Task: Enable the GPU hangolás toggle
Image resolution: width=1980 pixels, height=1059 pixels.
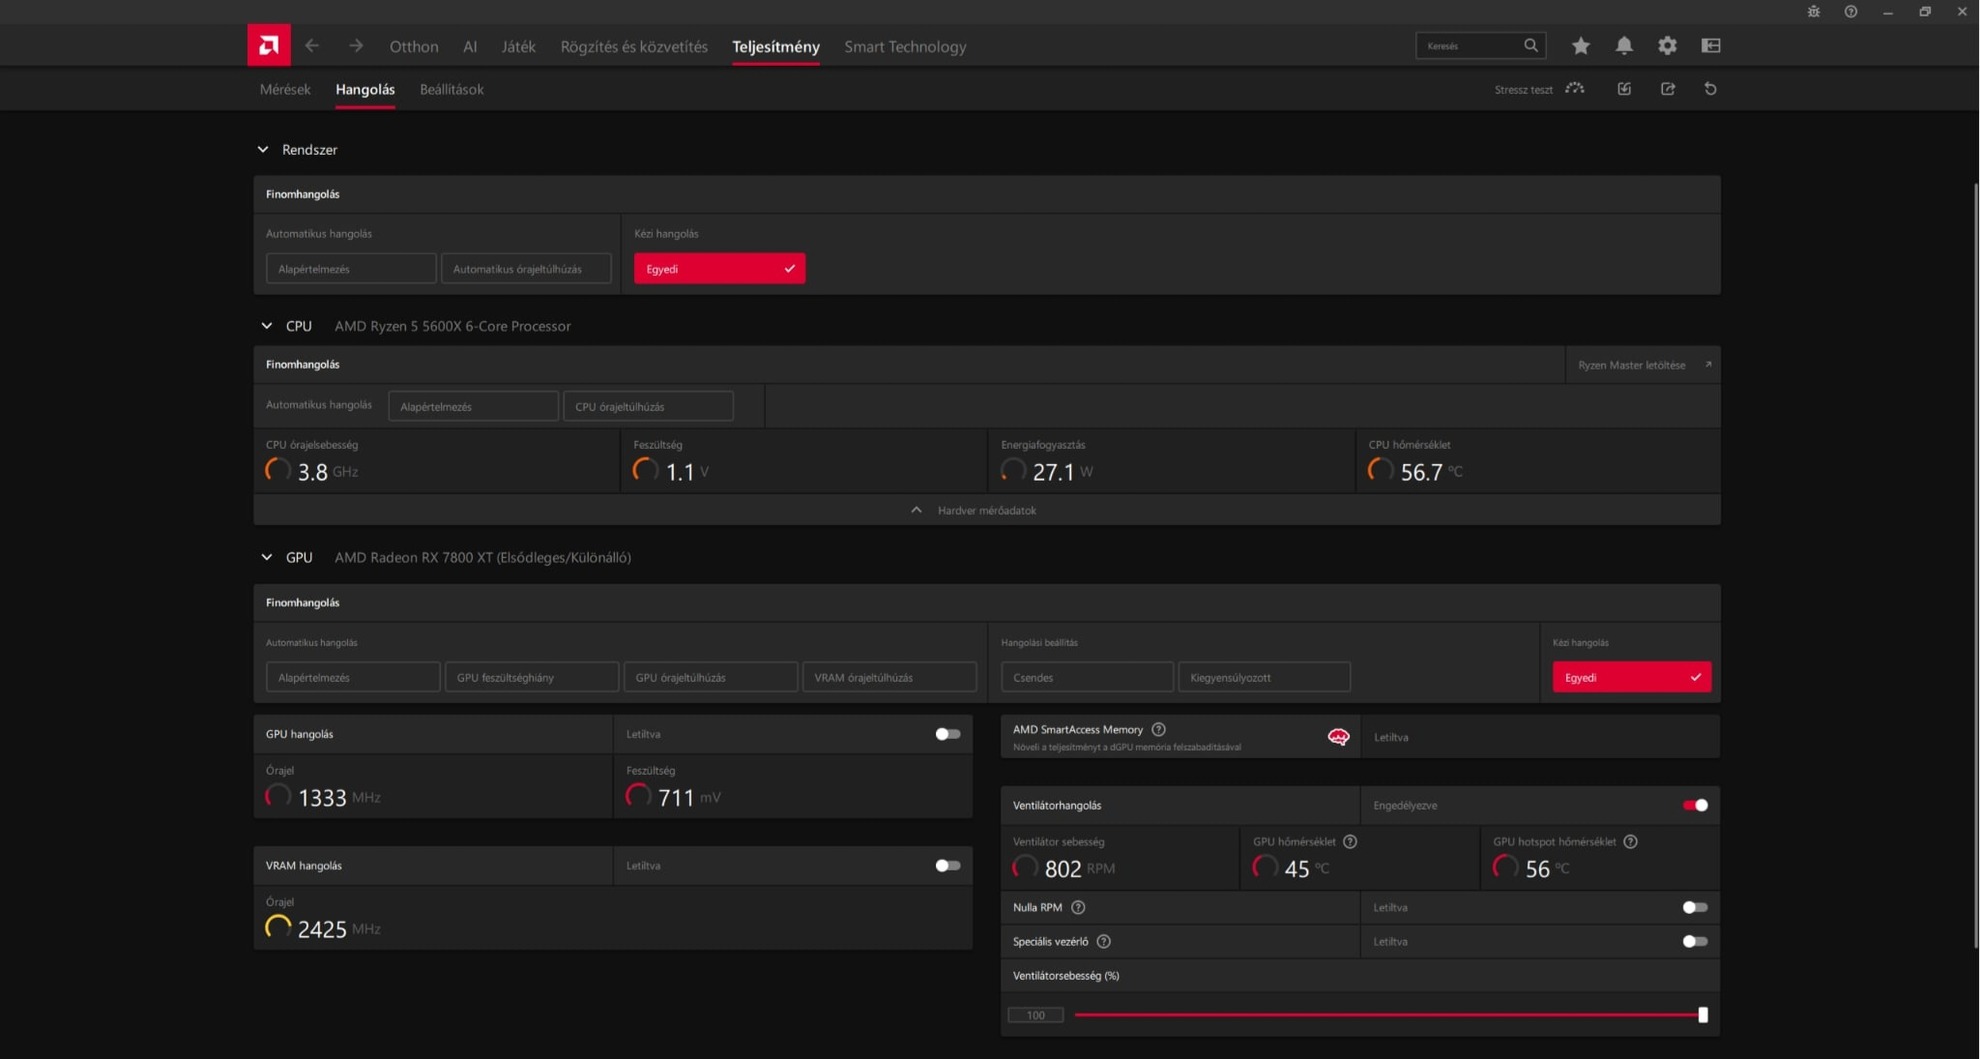Action: coord(947,734)
